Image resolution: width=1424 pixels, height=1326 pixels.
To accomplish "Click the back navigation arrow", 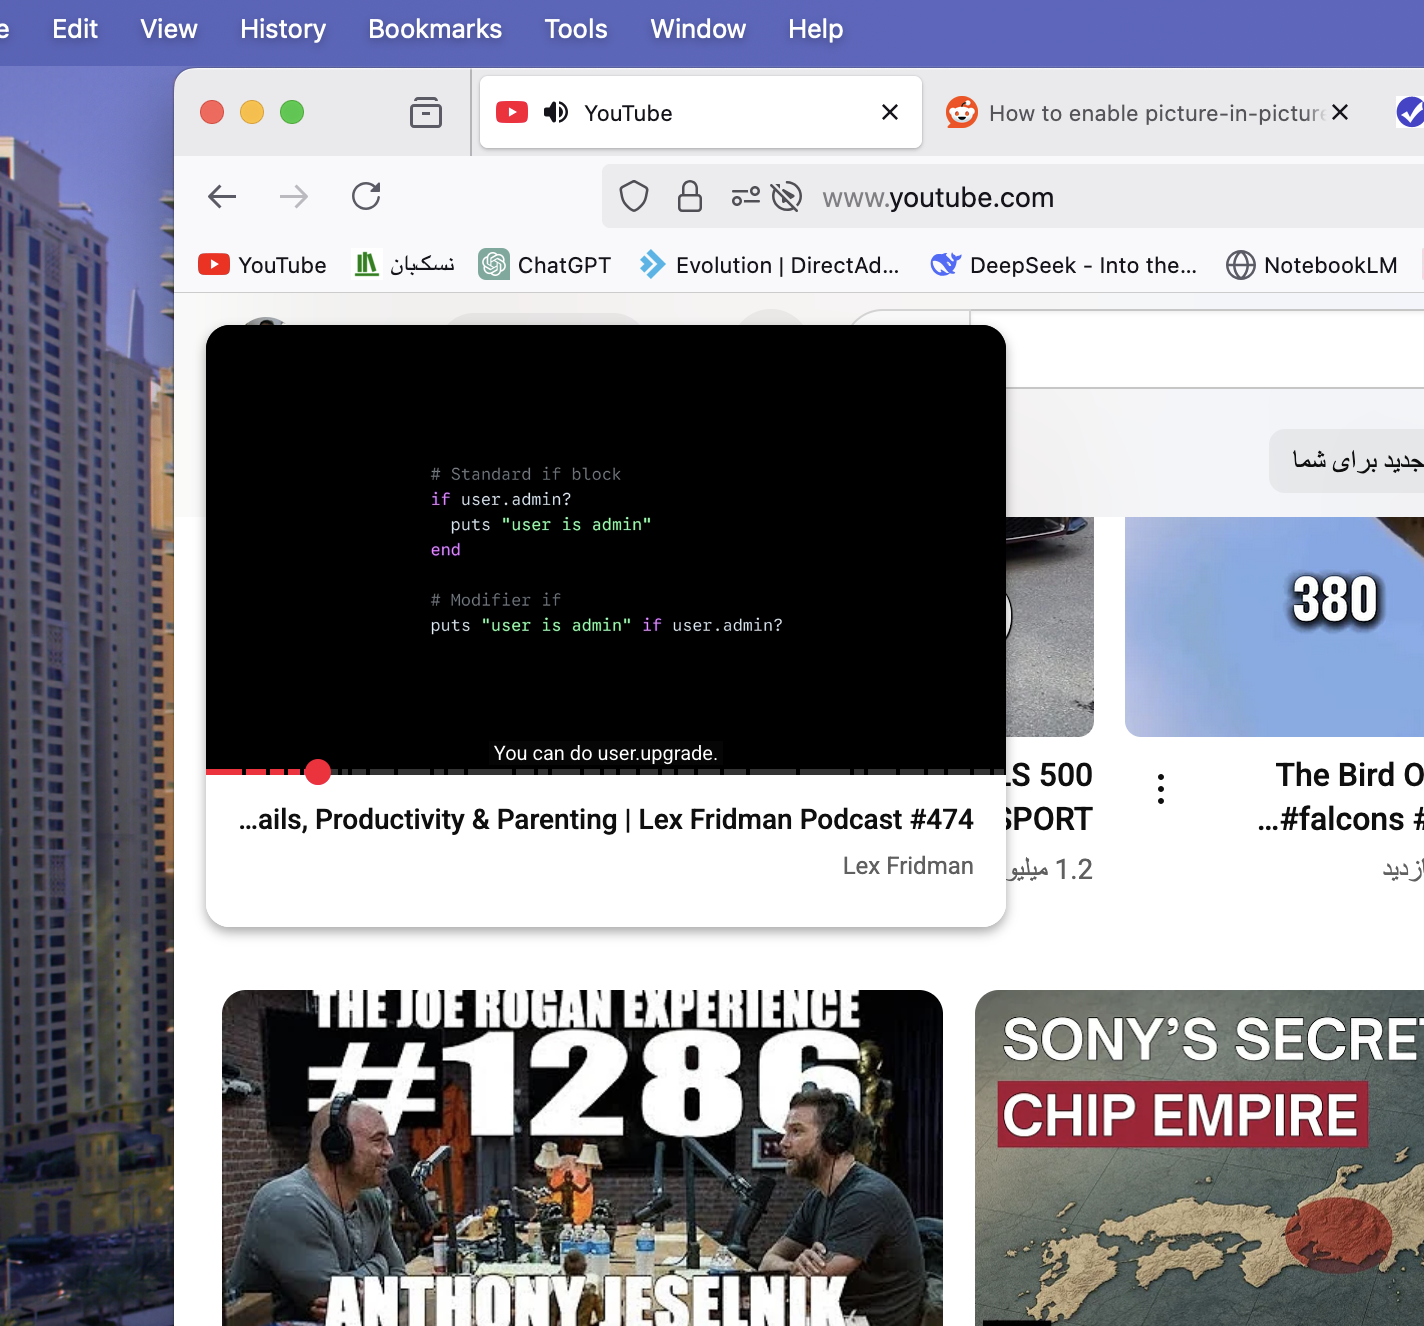I will 222,197.
